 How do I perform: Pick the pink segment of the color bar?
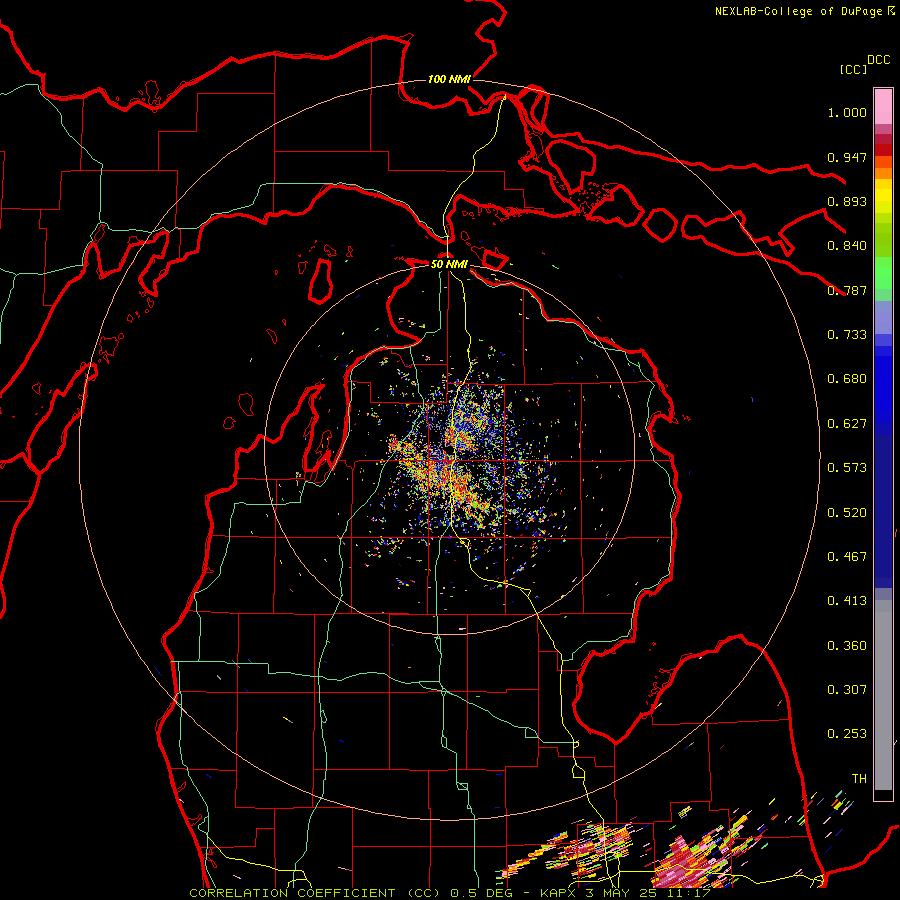click(883, 106)
